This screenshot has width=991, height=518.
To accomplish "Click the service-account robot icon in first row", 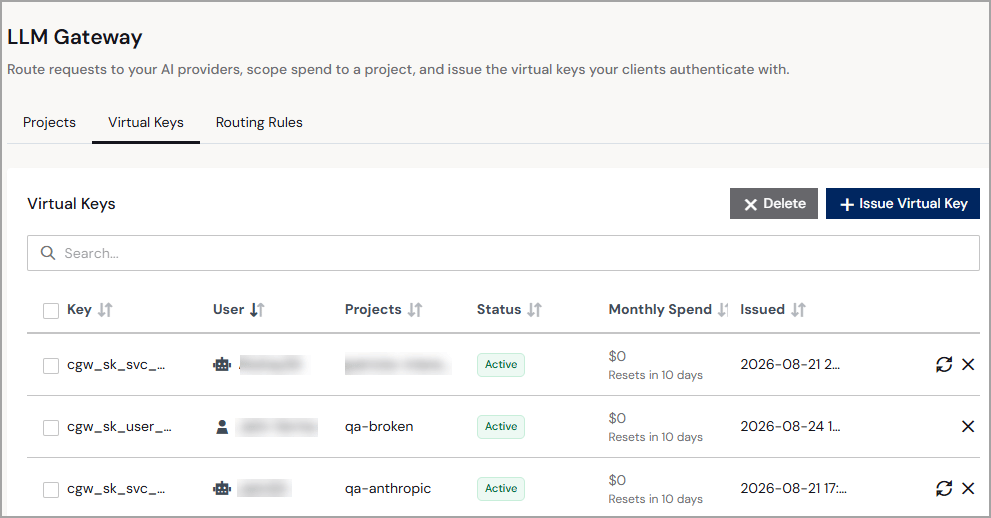I will (222, 364).
